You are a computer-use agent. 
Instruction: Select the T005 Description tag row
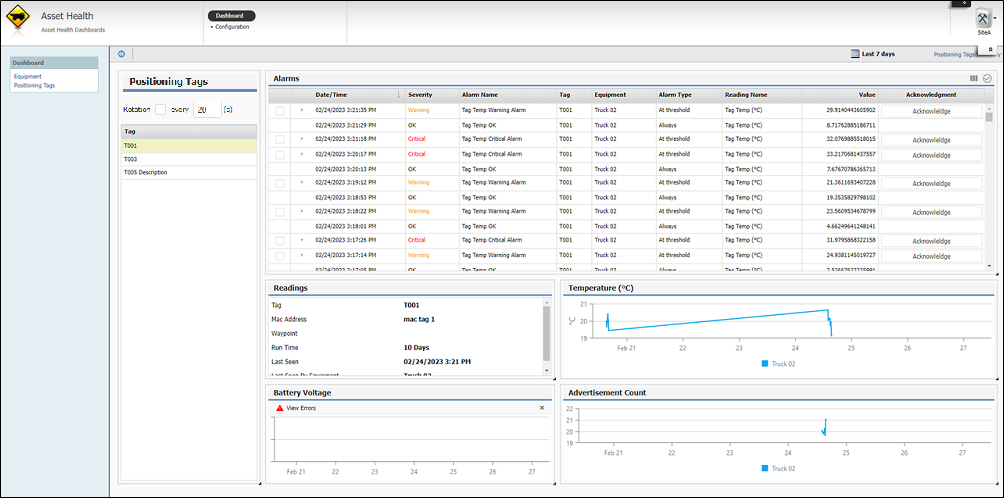[x=189, y=172]
